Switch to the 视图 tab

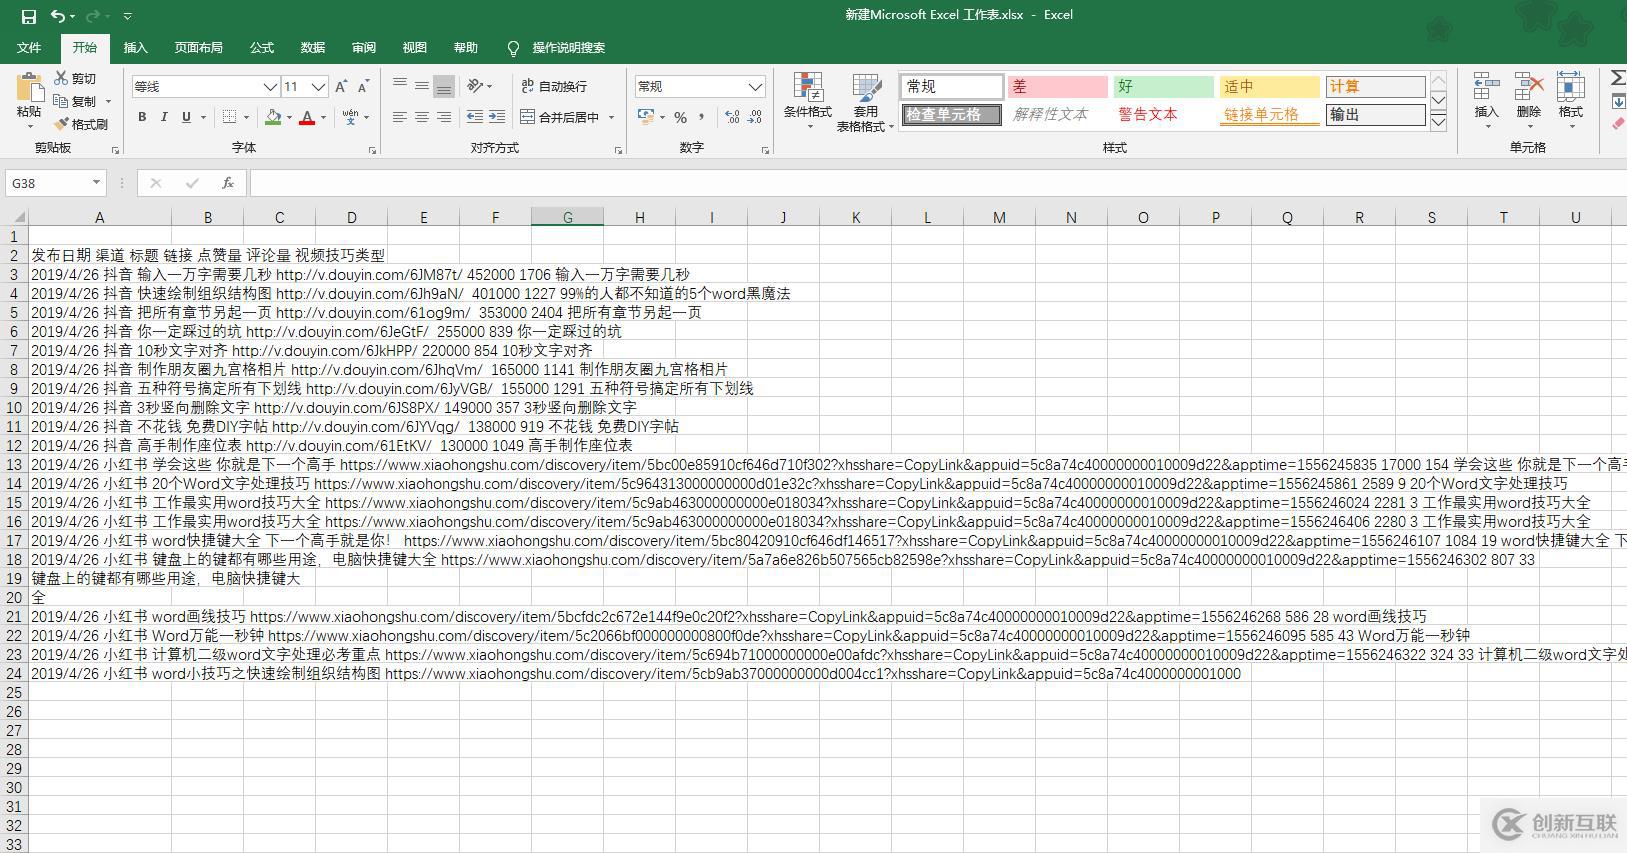(x=414, y=48)
